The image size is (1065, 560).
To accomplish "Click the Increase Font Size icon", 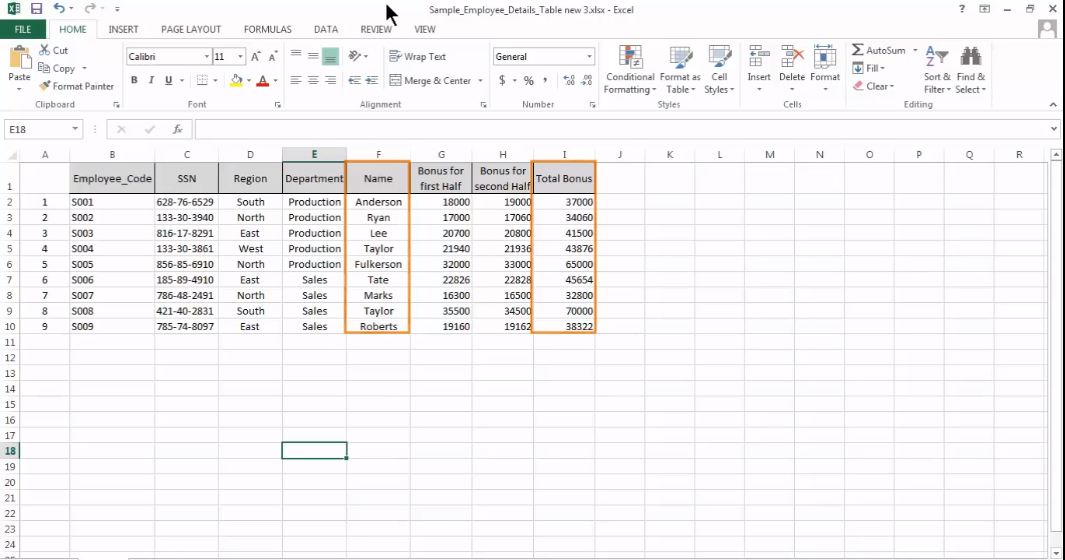I will [x=257, y=57].
